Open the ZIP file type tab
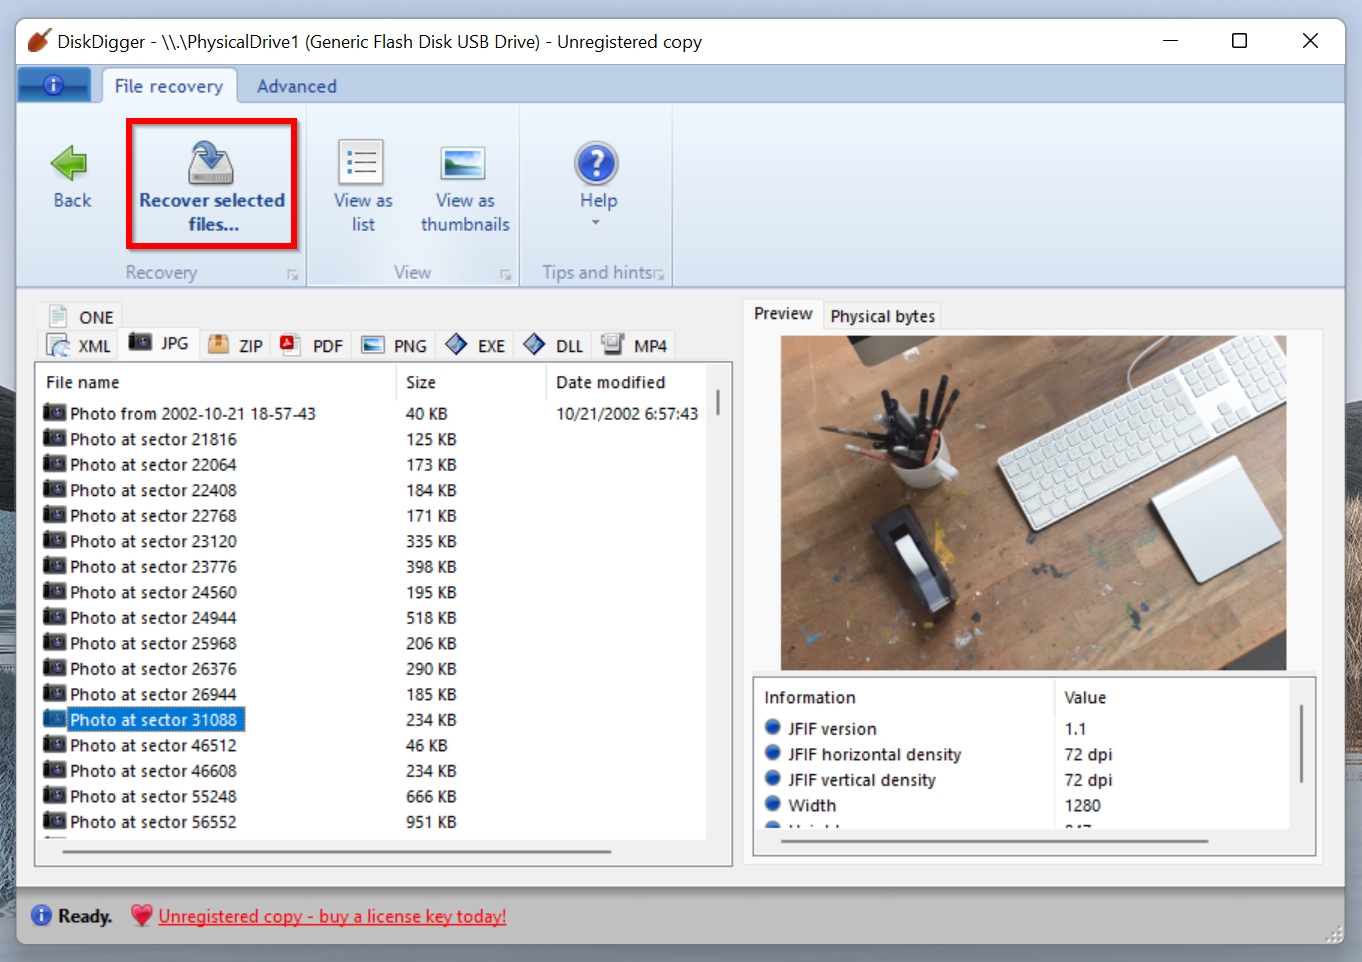 pos(235,346)
